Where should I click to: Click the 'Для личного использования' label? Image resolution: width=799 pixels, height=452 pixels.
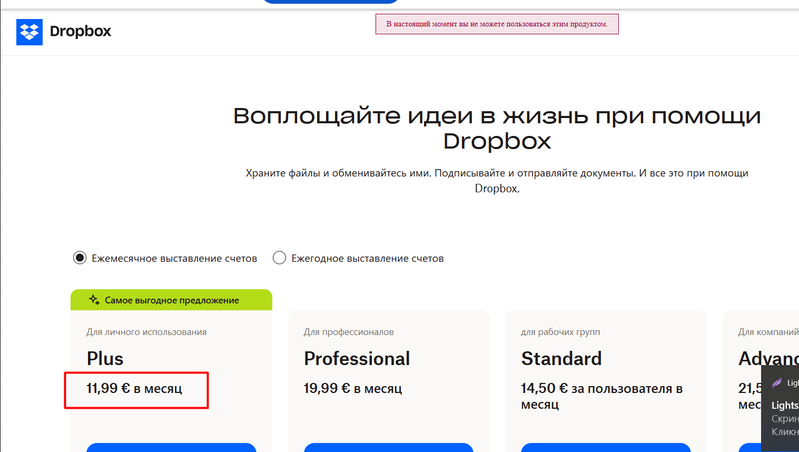146,332
